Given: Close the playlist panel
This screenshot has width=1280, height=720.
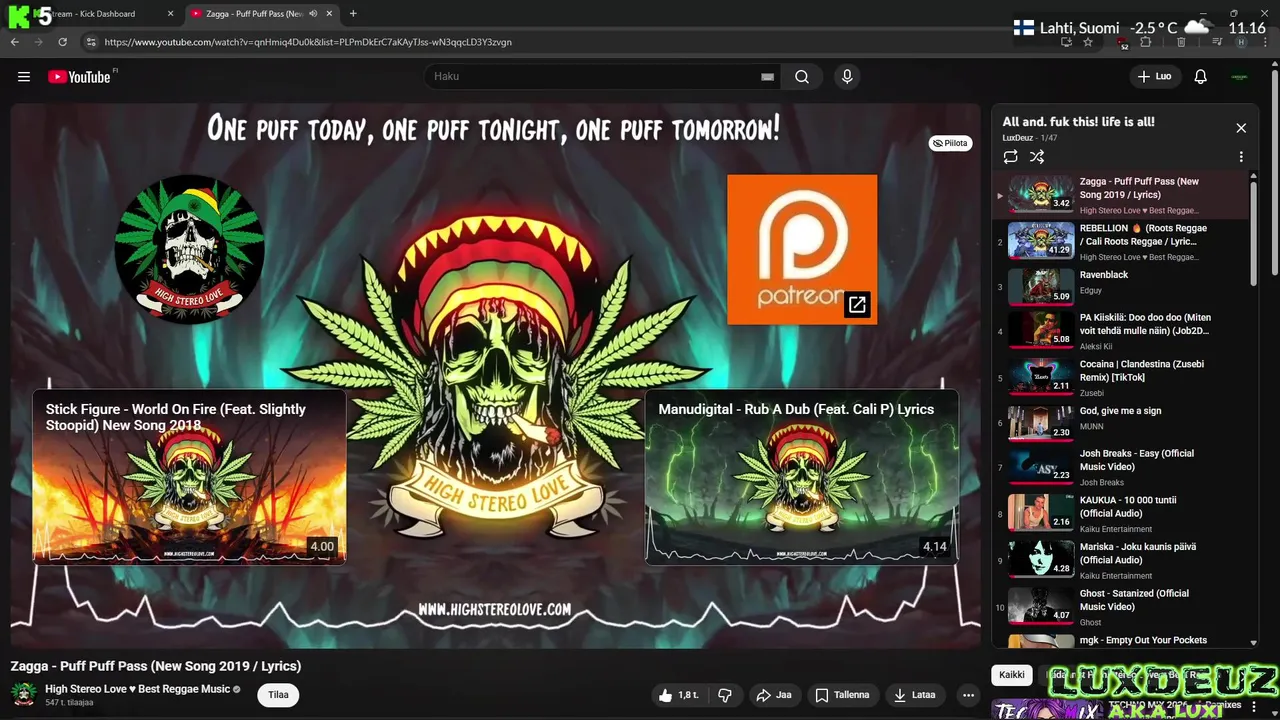Looking at the screenshot, I should click(1241, 128).
